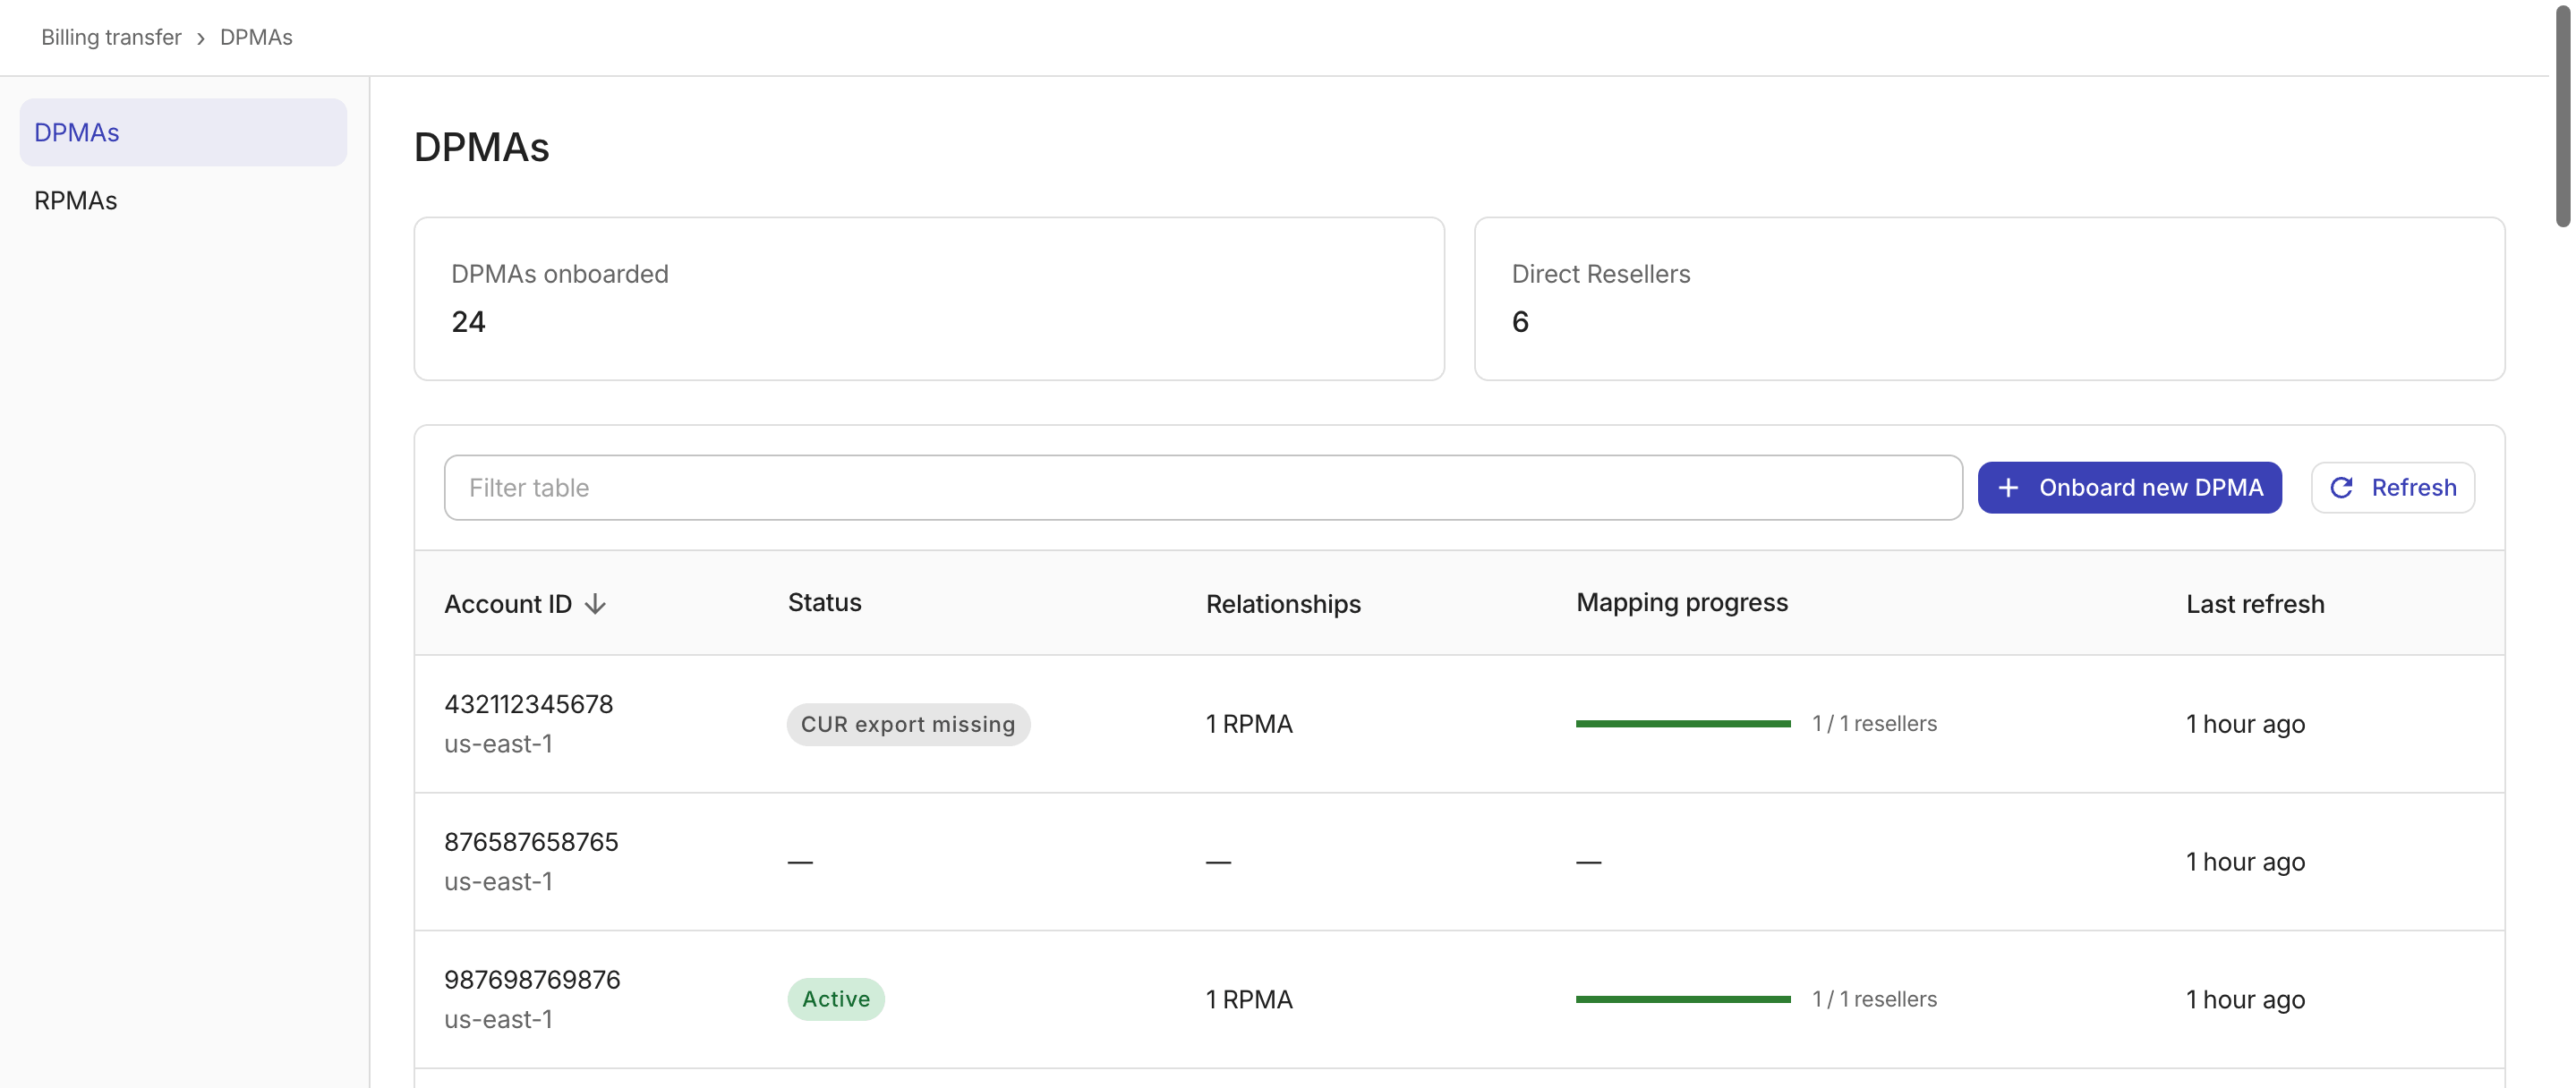Image resolution: width=2576 pixels, height=1088 pixels.
Task: Go to Billing transfer breadcrumb
Action: tap(111, 37)
